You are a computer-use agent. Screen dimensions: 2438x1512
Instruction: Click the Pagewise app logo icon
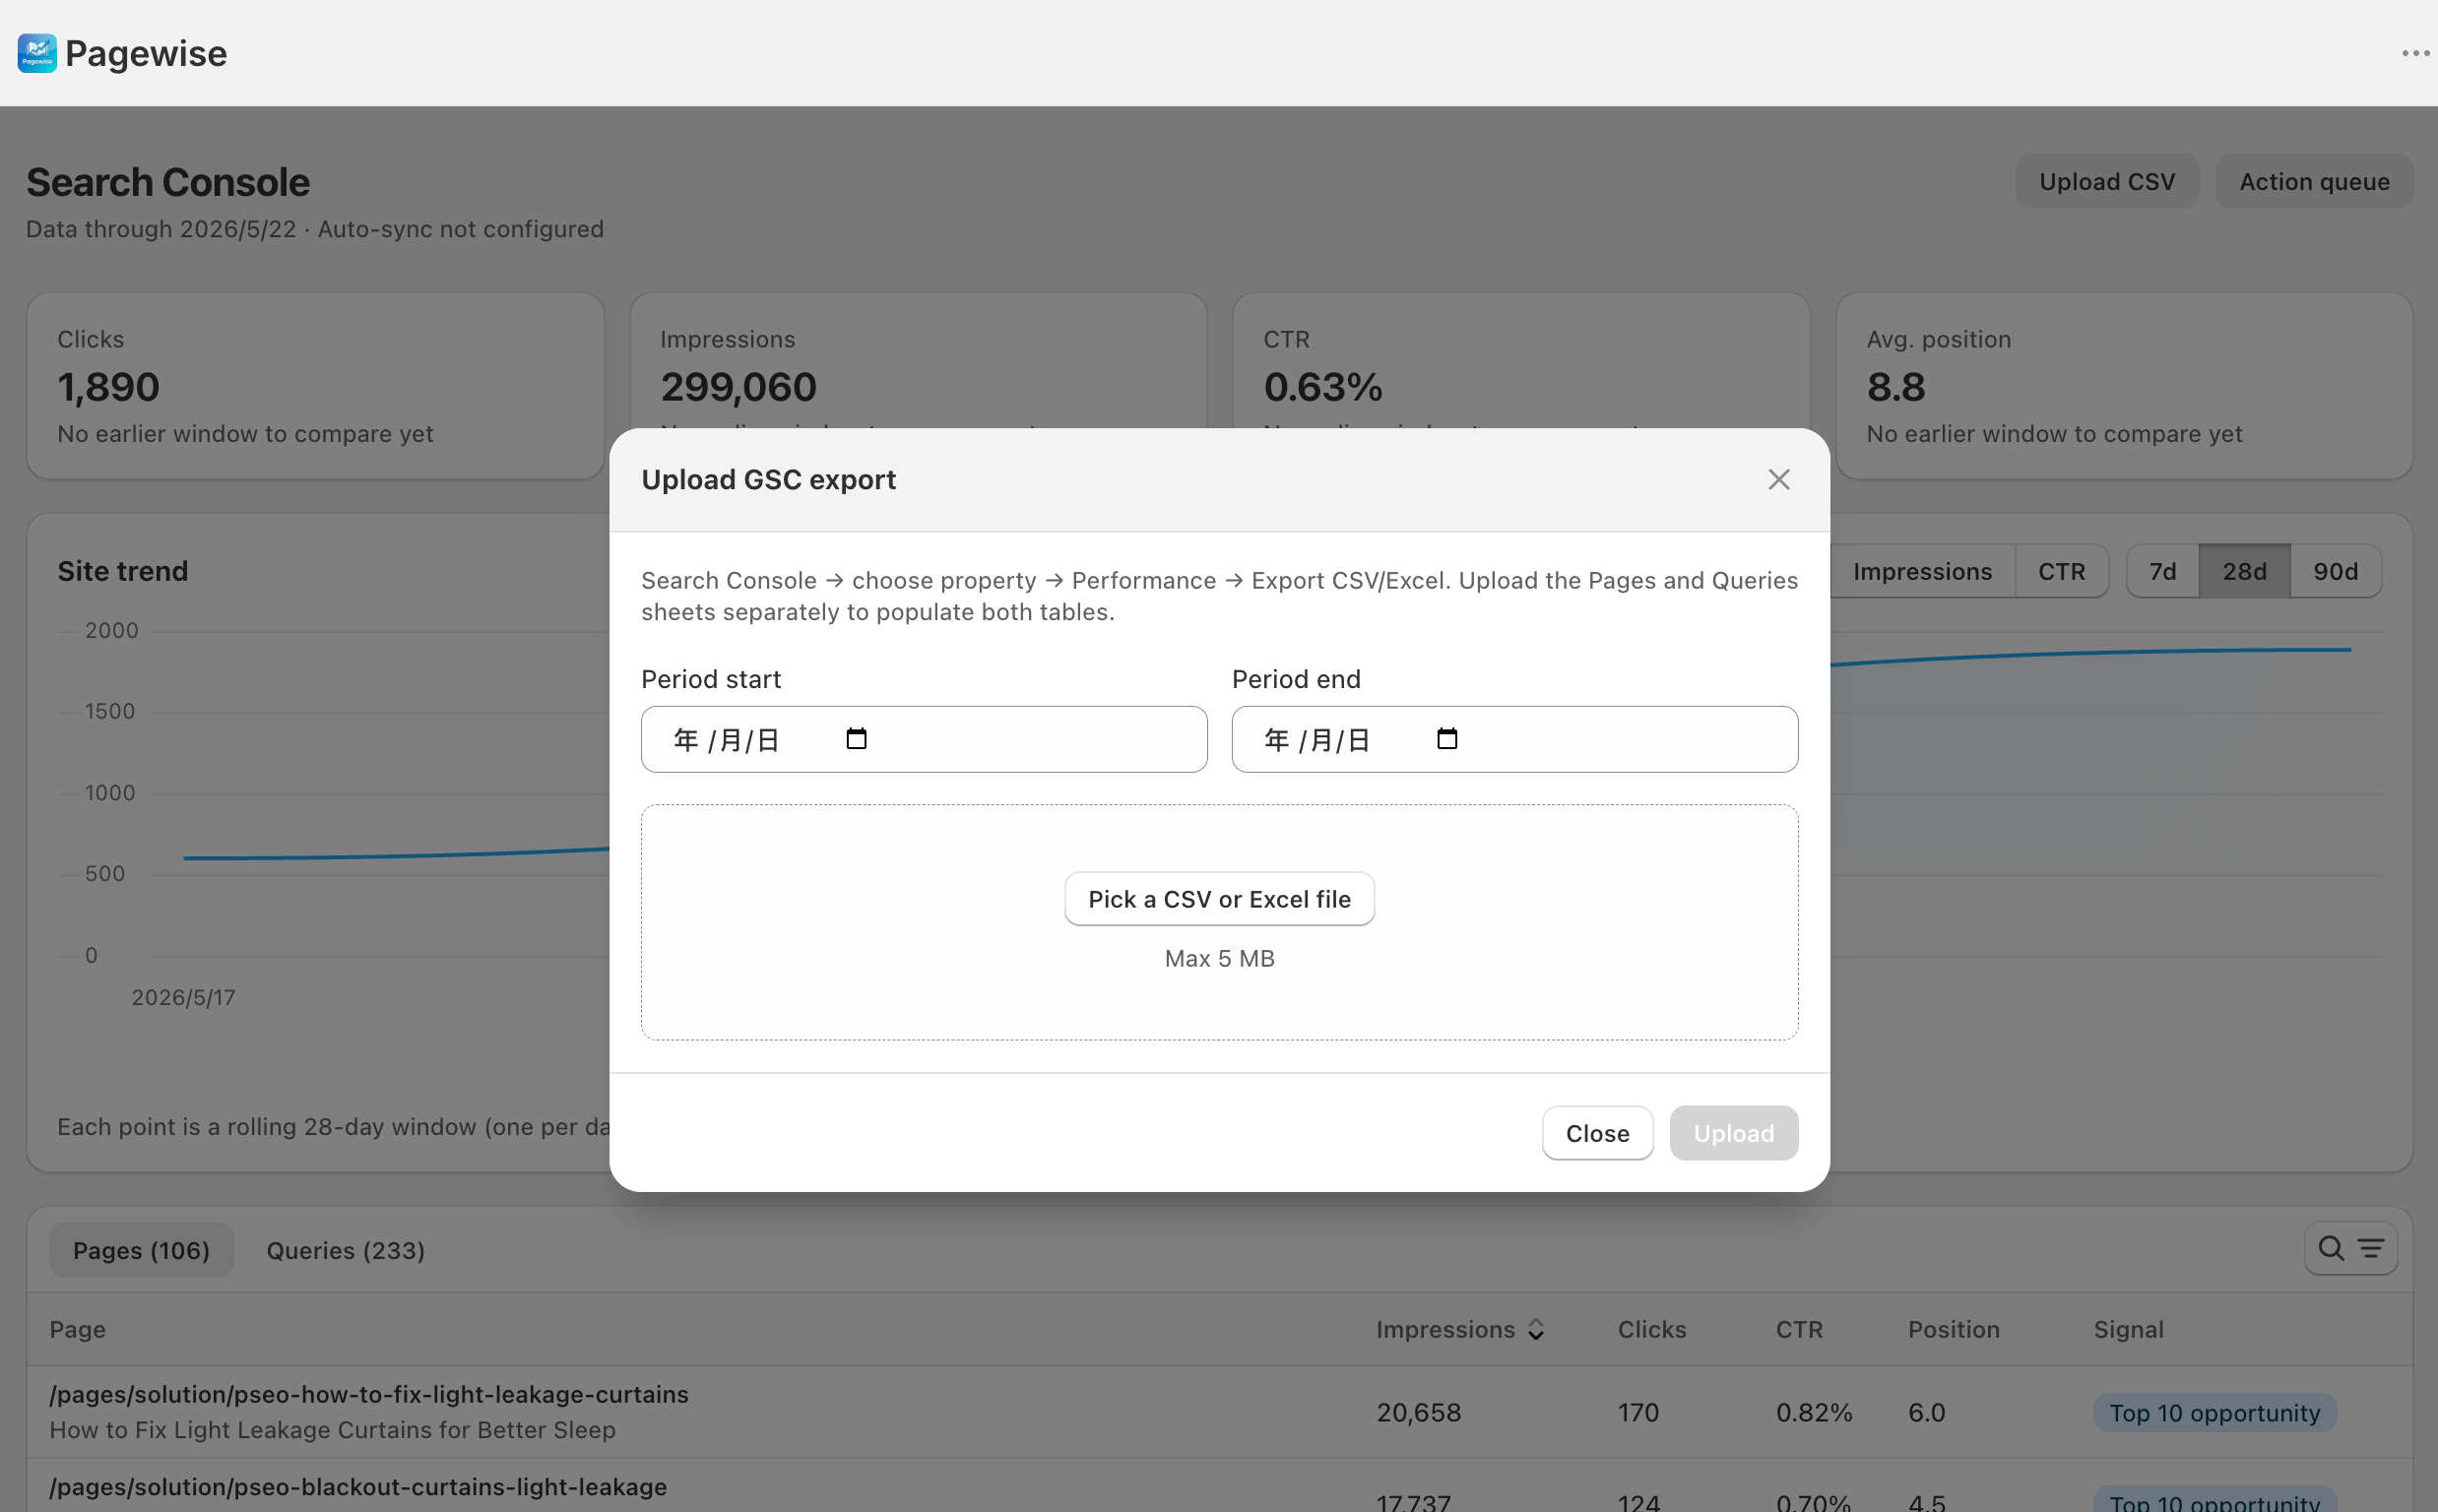37,53
